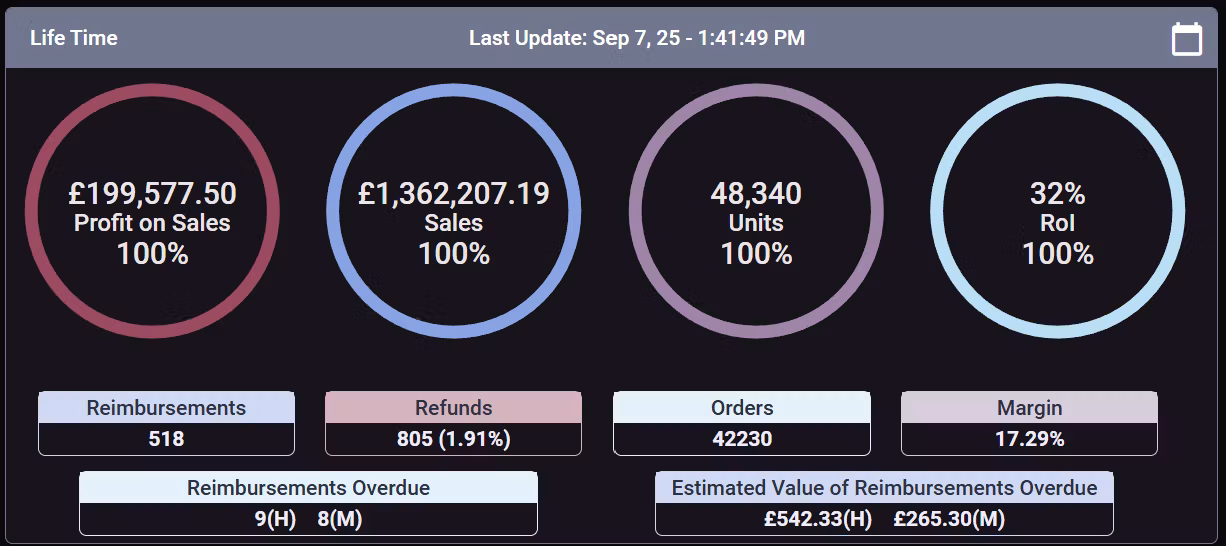Open the calendar date picker icon
The image size is (1226, 546).
point(1186,39)
